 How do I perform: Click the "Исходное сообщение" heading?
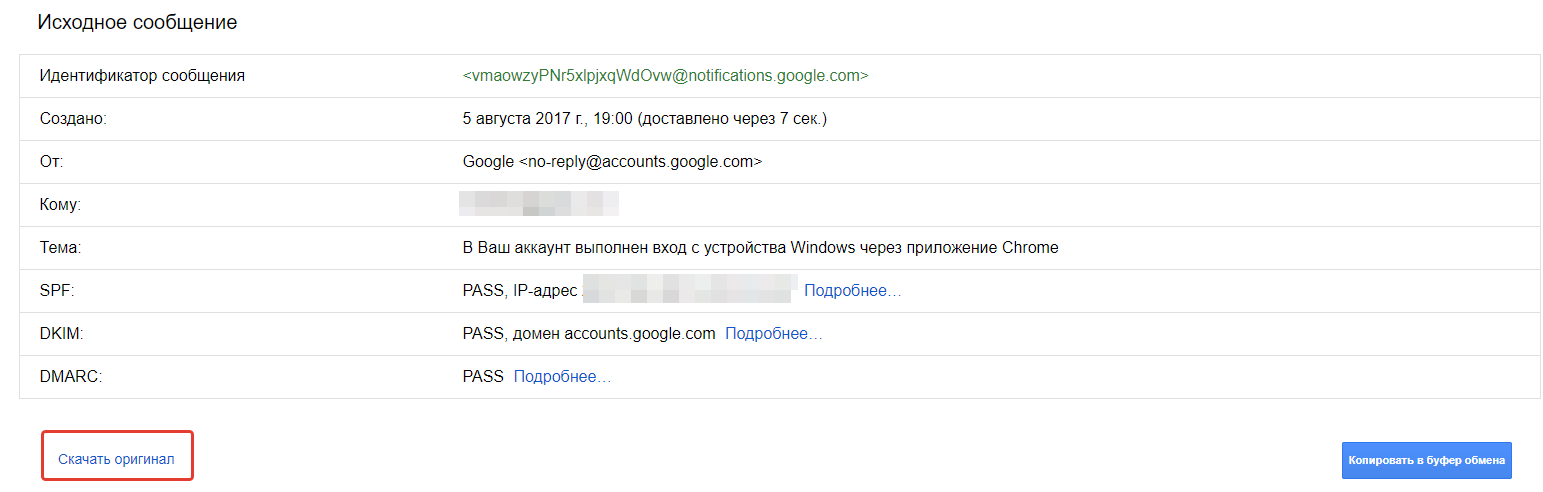(x=137, y=22)
